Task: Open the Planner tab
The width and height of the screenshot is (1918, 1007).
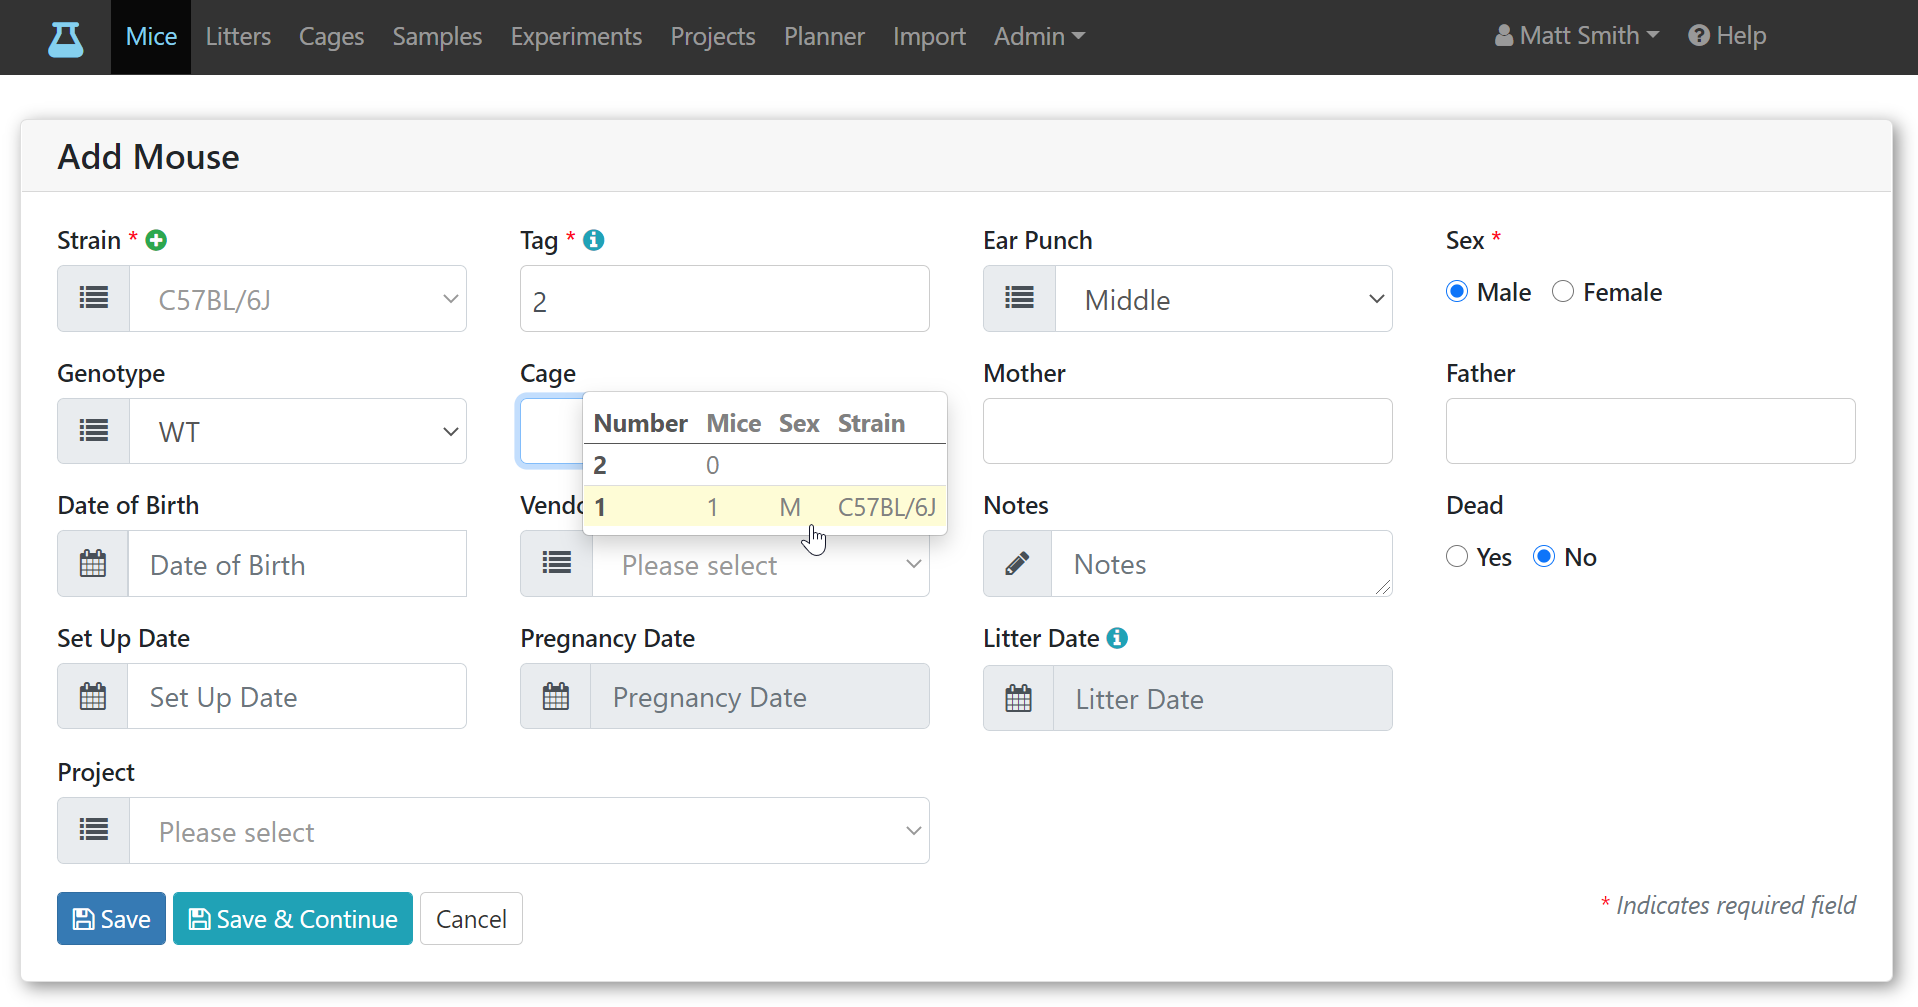Action: coord(824,37)
